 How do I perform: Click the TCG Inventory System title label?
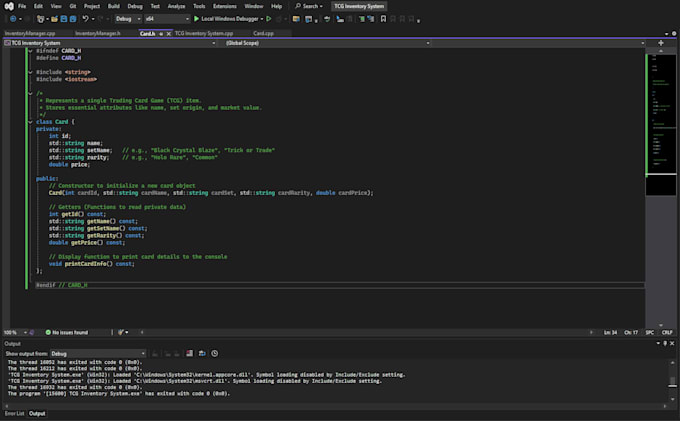359,6
